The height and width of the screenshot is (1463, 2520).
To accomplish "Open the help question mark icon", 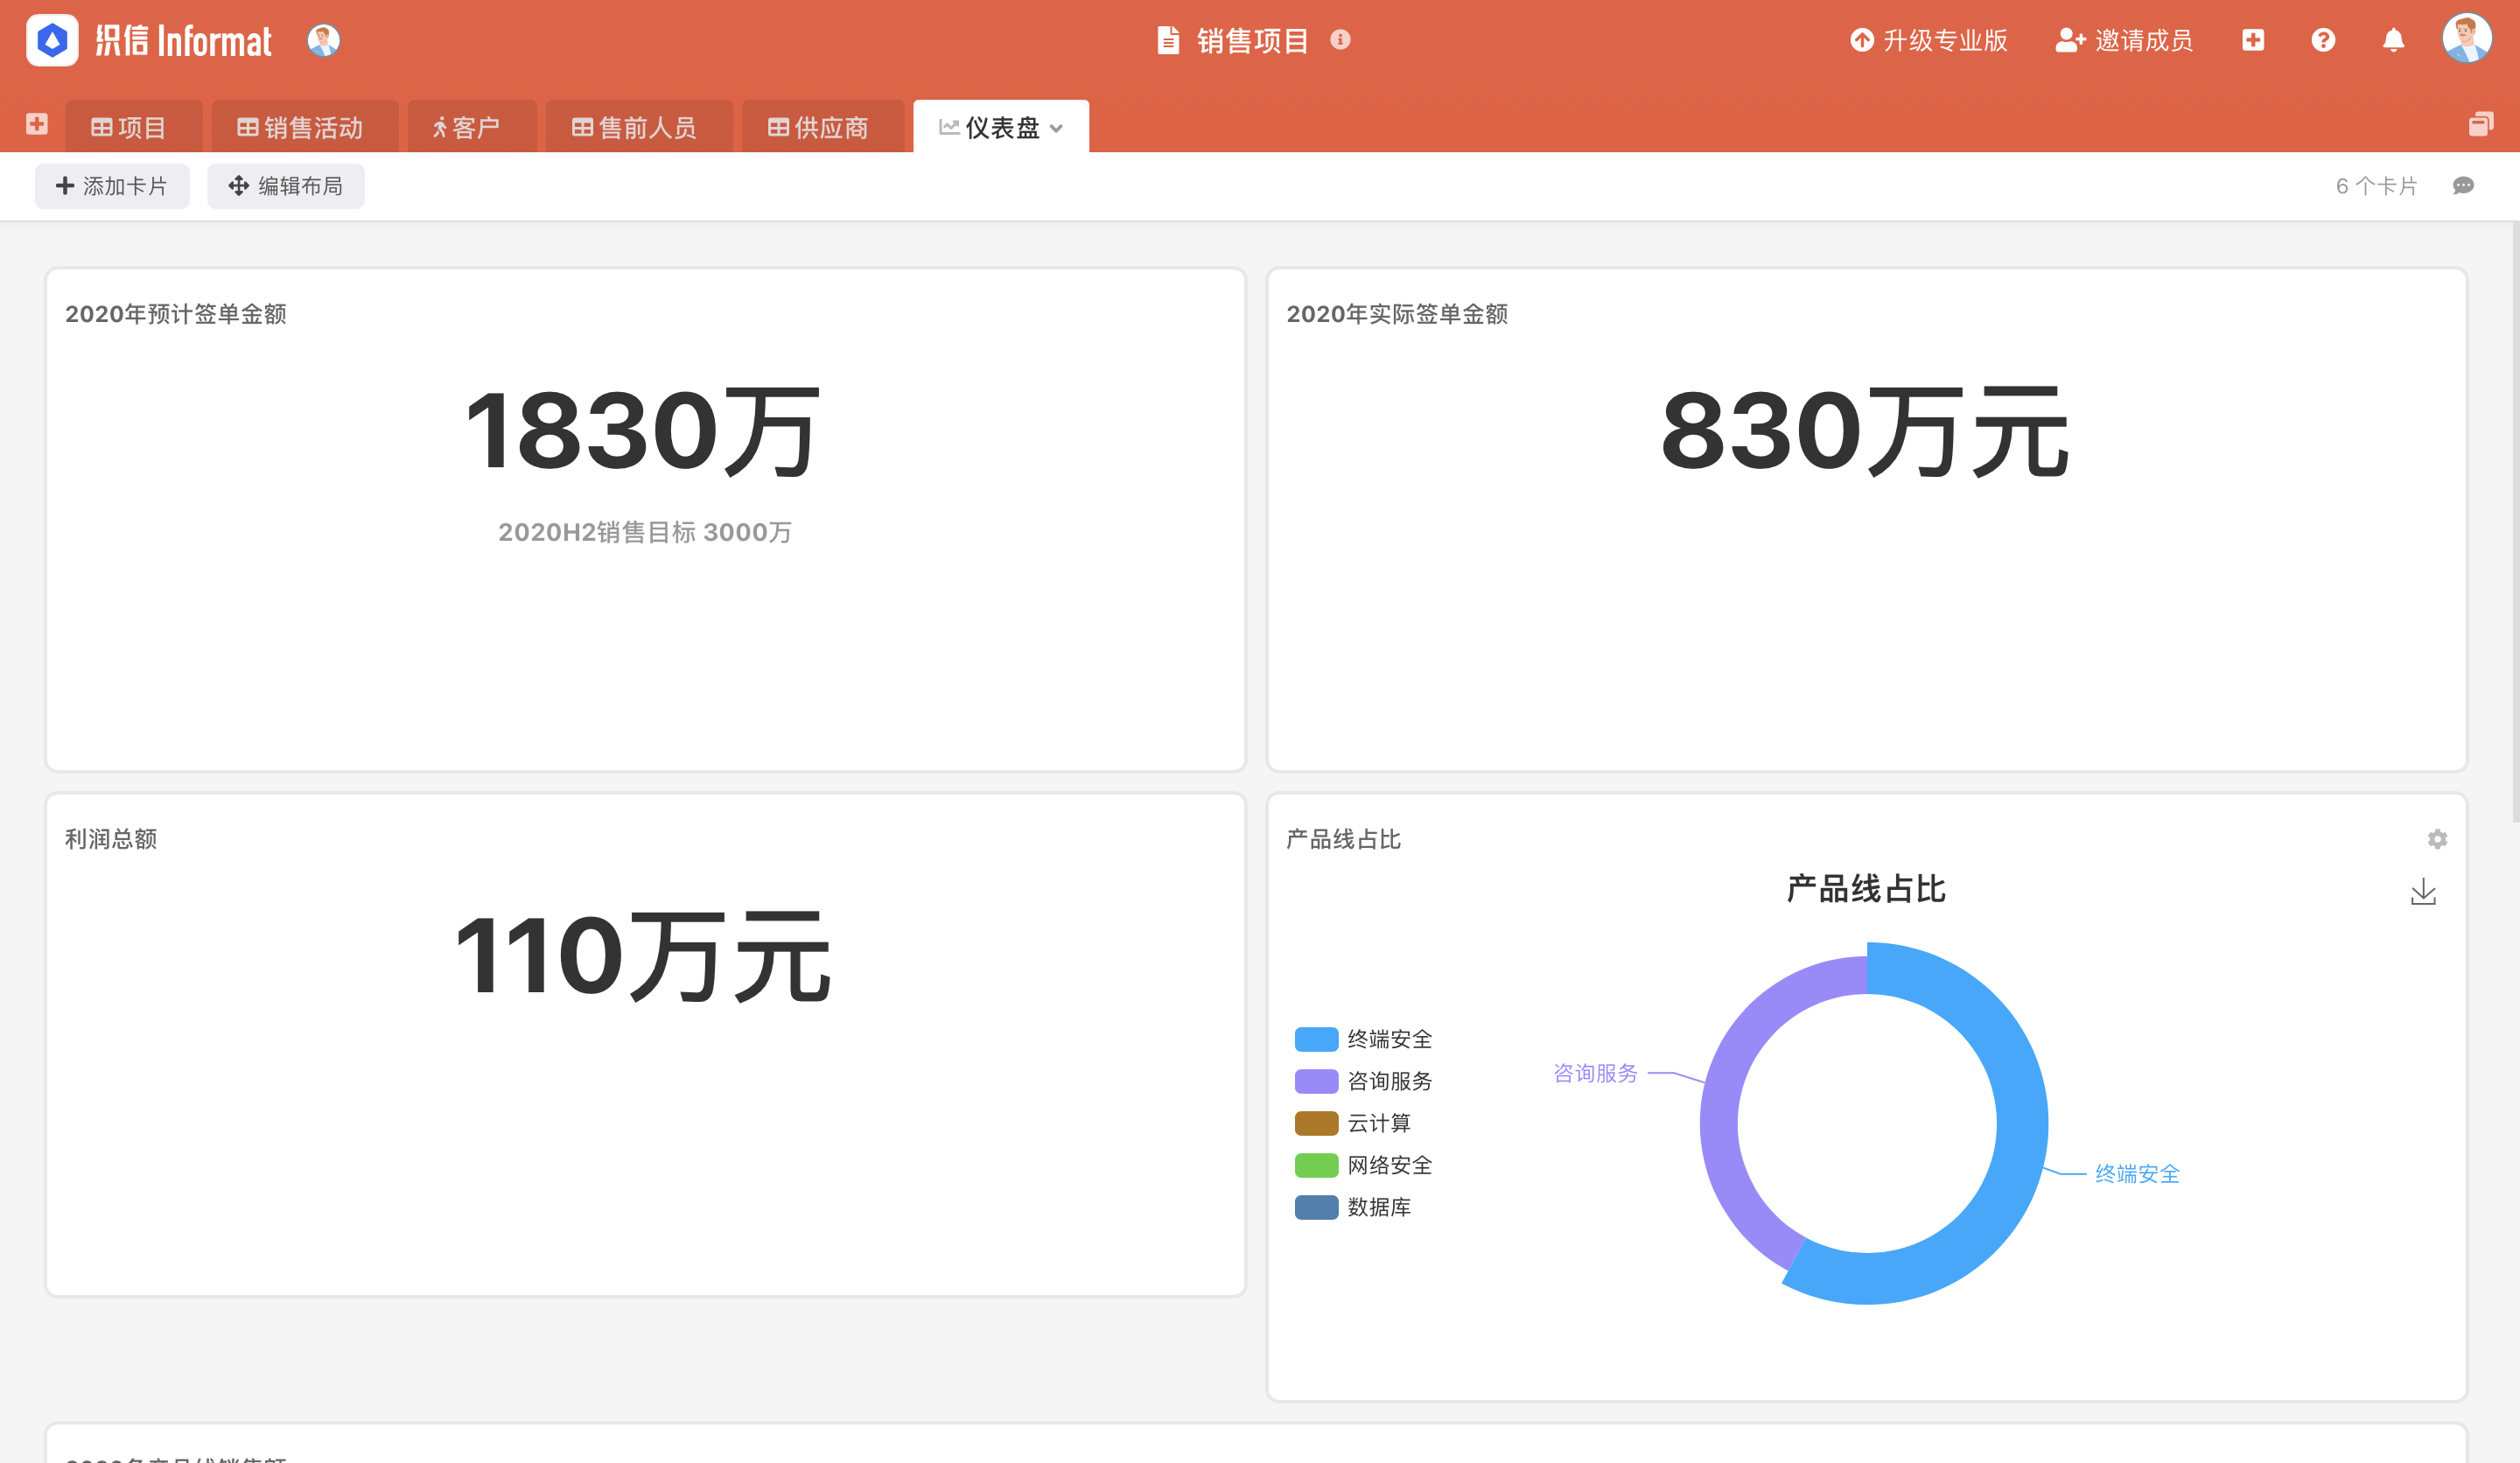I will (x=2323, y=40).
